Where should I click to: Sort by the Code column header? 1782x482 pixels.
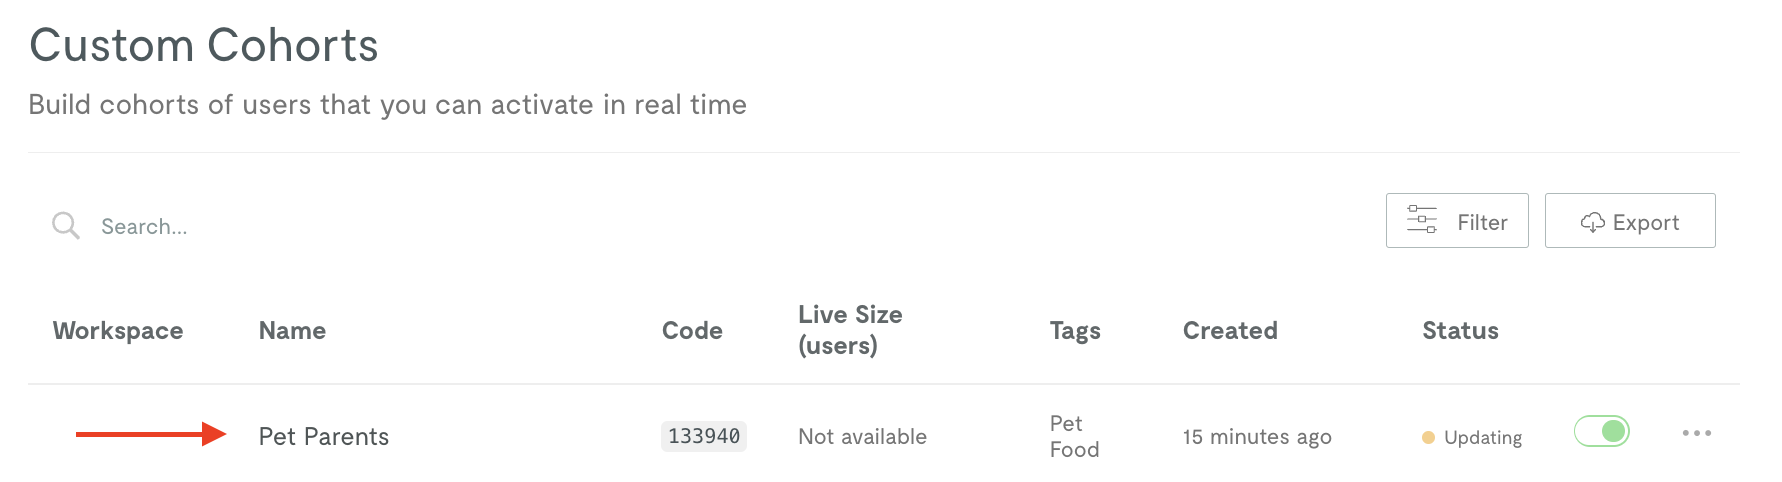[692, 331]
